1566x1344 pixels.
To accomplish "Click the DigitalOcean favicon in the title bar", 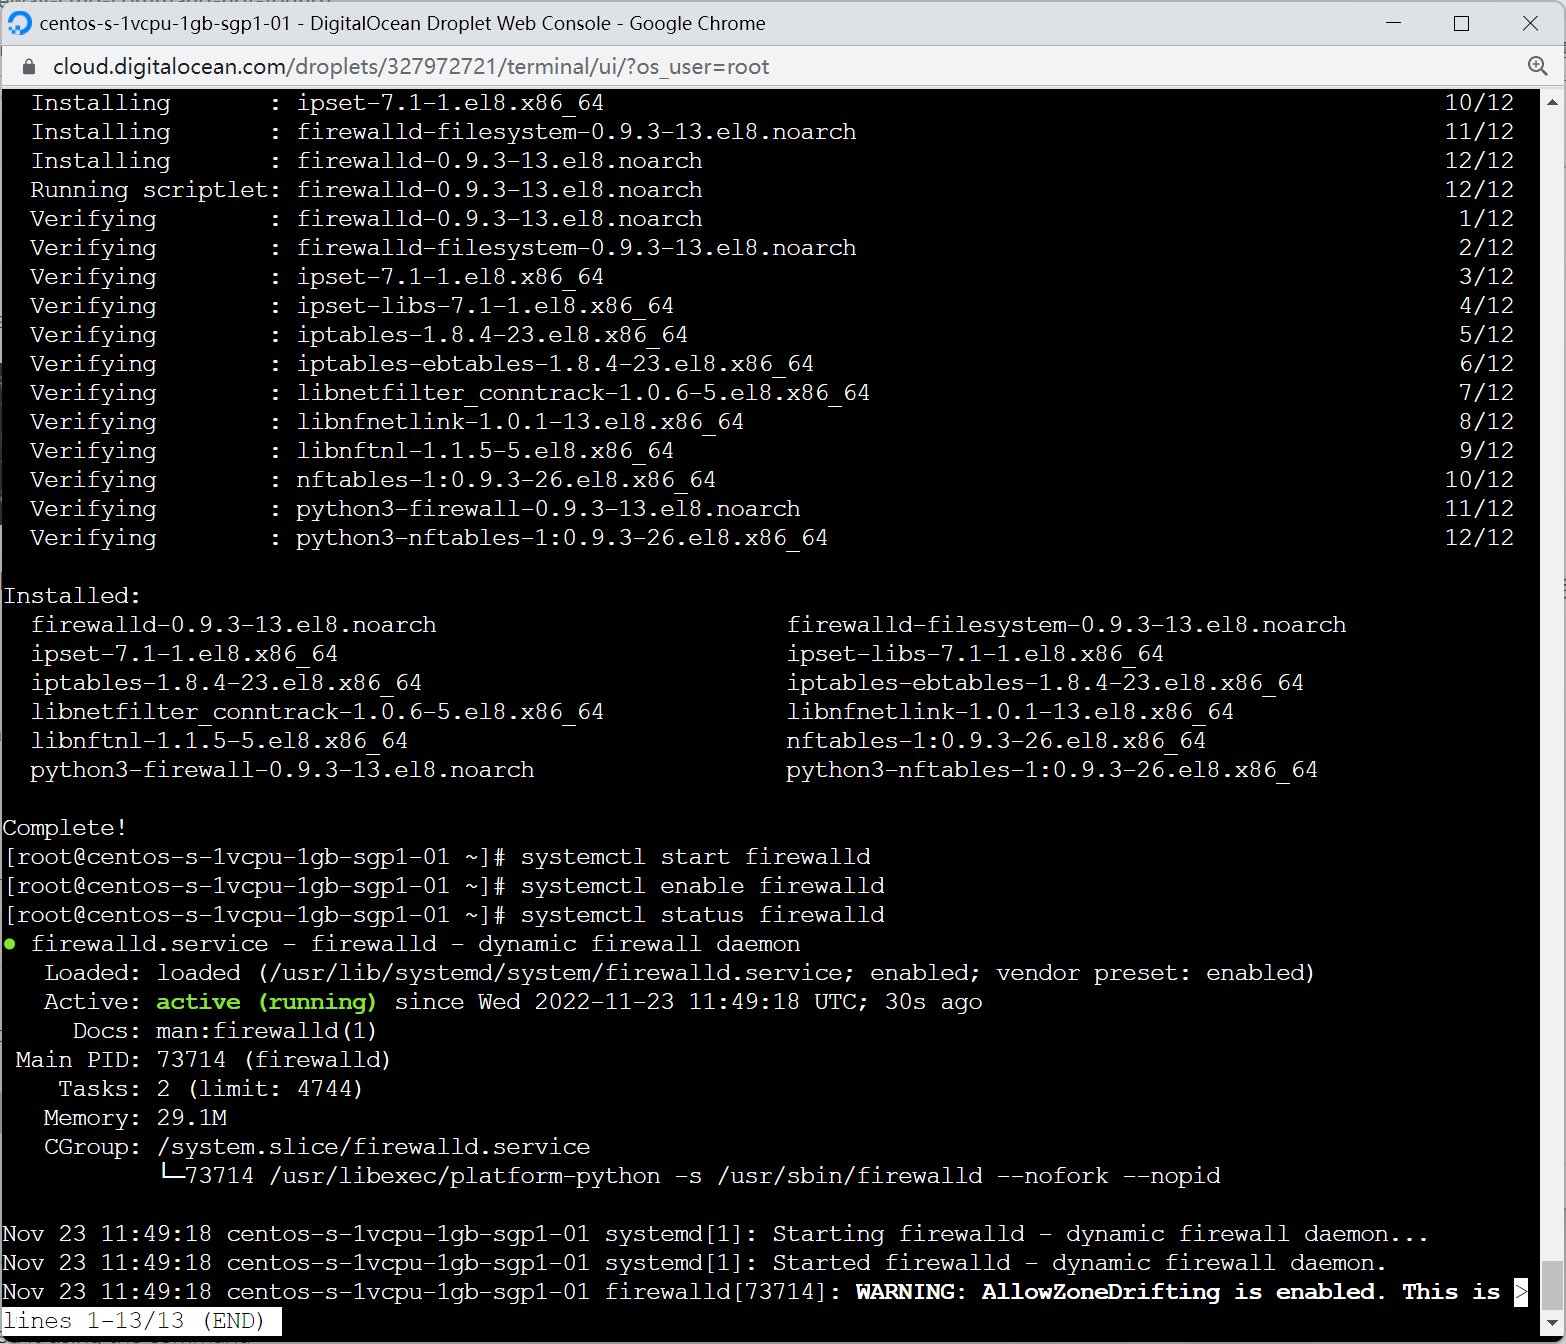I will pyautogui.click(x=19, y=23).
